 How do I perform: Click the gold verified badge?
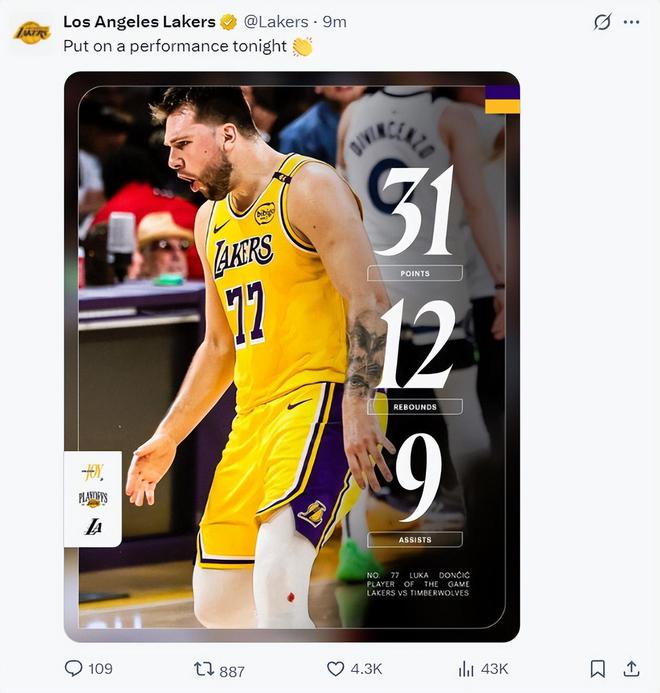tap(229, 22)
